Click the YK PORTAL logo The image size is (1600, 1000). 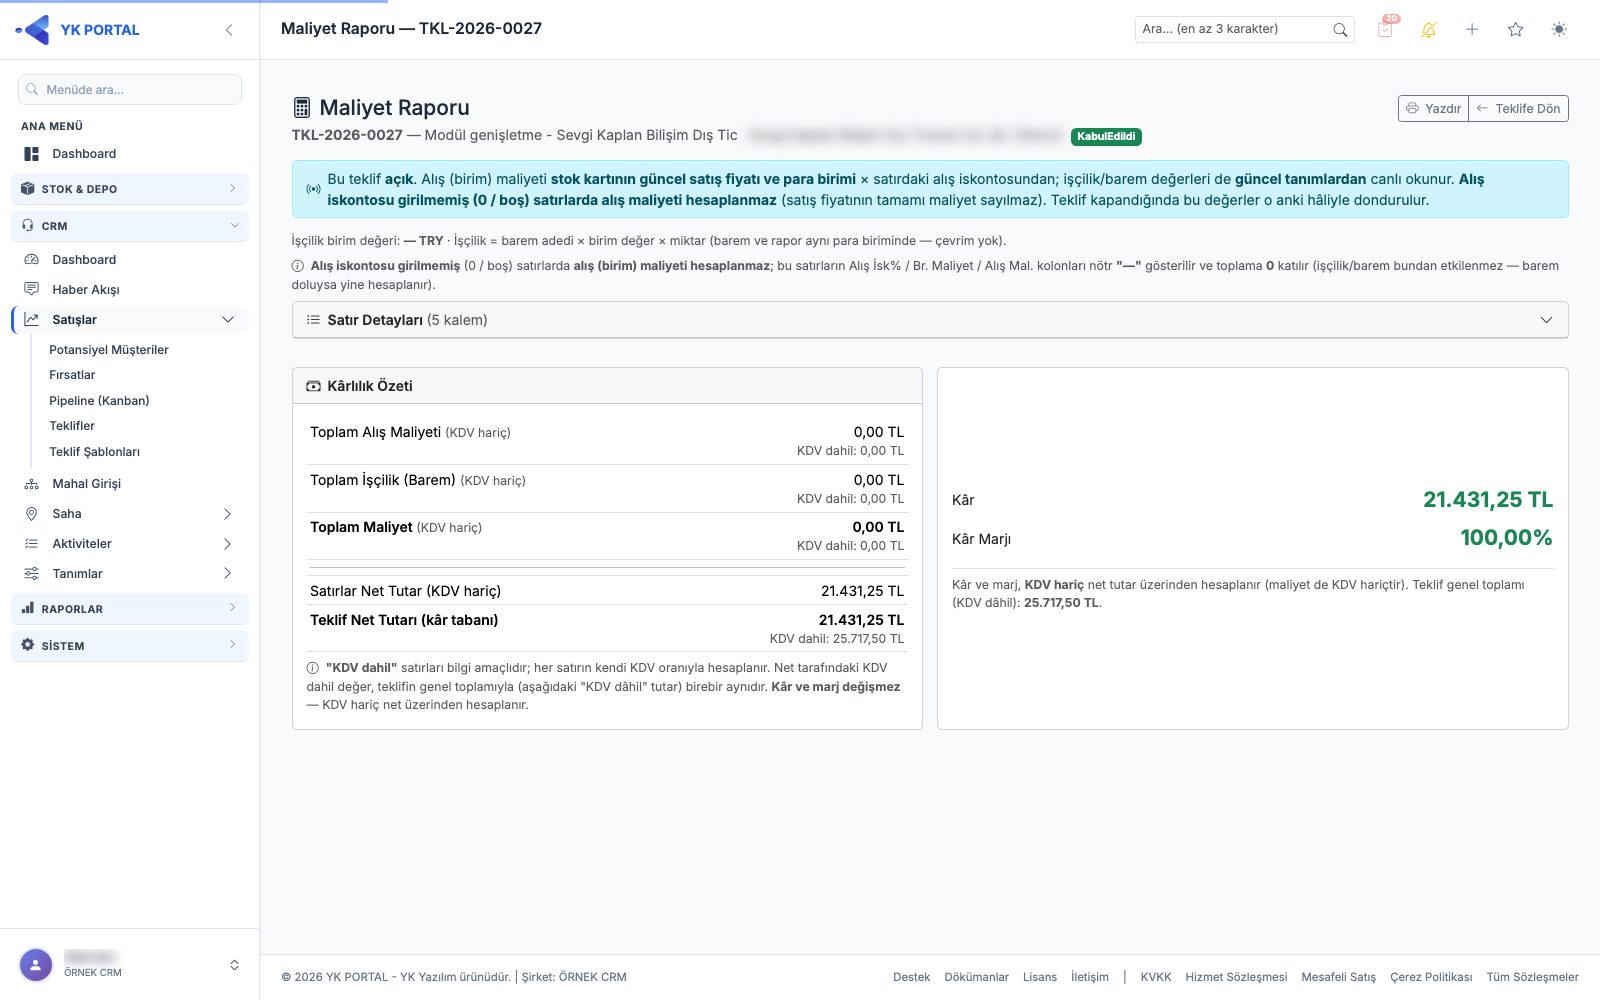(x=78, y=30)
